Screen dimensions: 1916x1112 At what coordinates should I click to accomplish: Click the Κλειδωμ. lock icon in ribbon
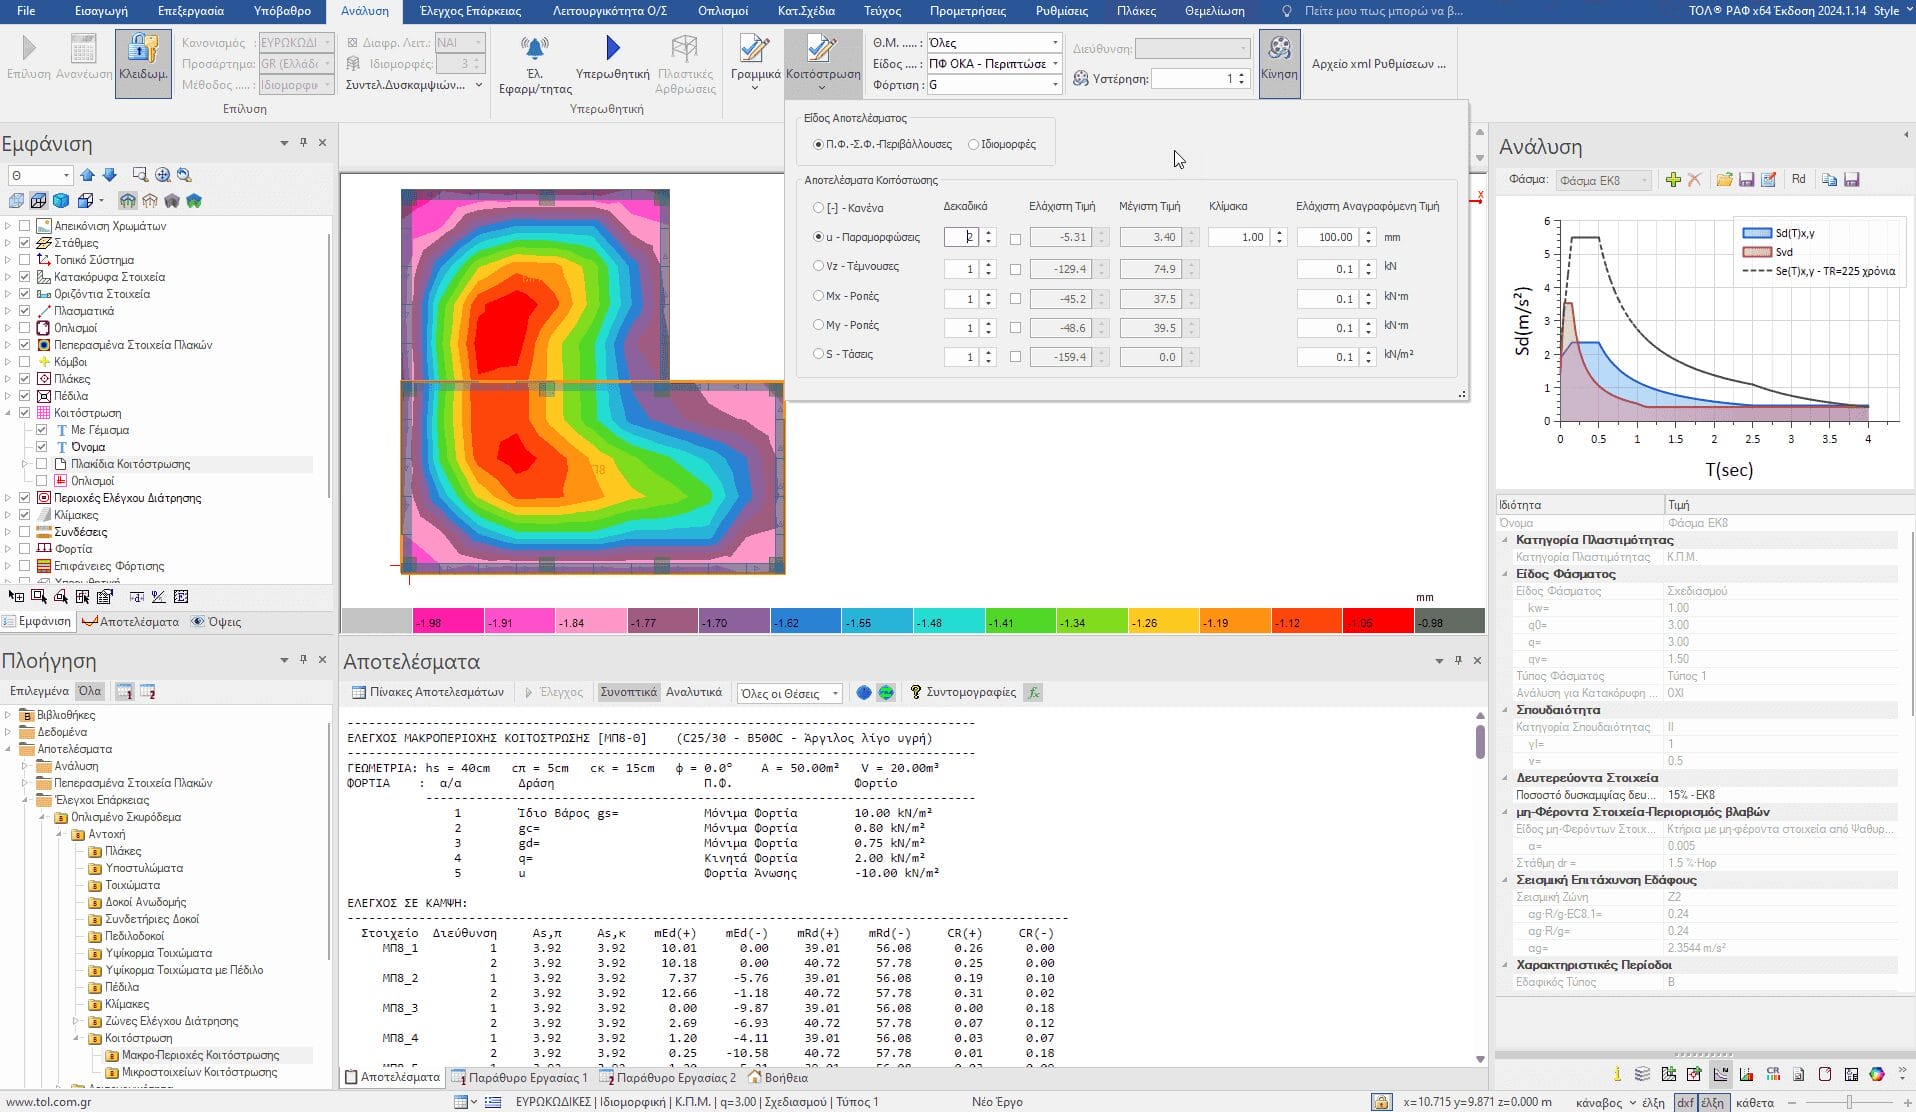[143, 50]
